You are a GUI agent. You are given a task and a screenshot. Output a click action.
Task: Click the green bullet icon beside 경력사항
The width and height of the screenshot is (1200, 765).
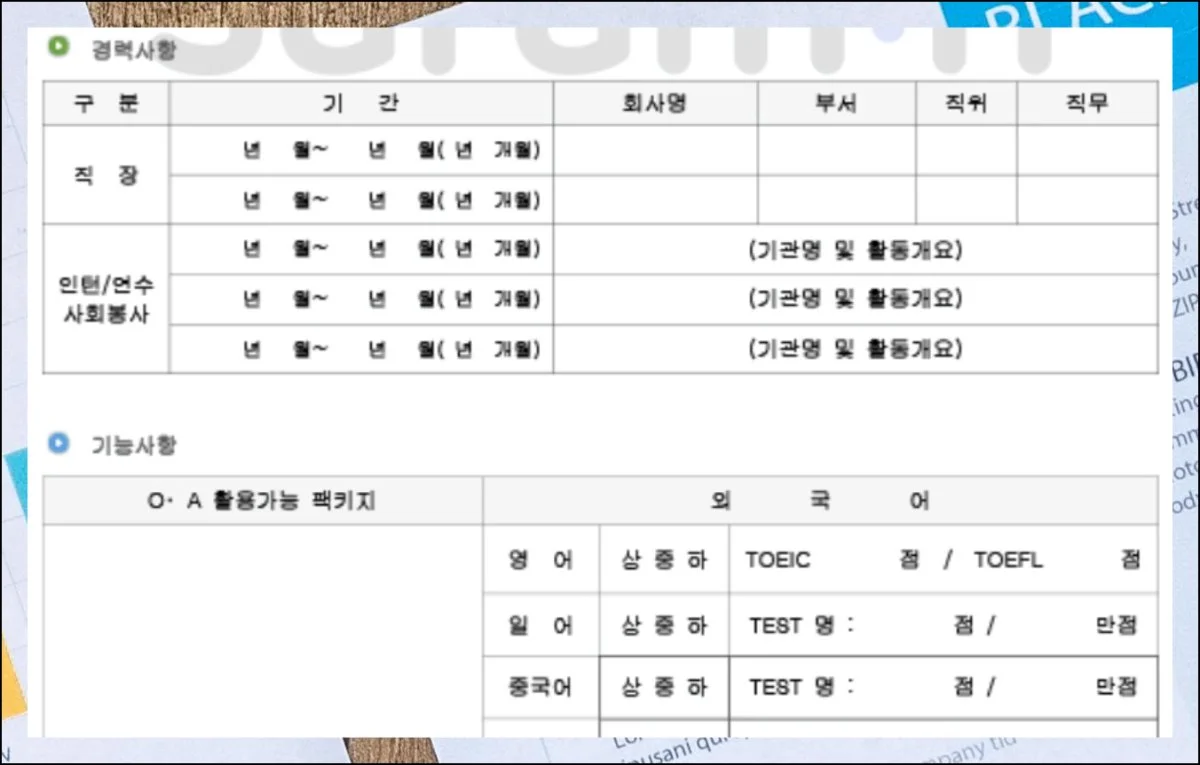pyautogui.click(x=59, y=46)
